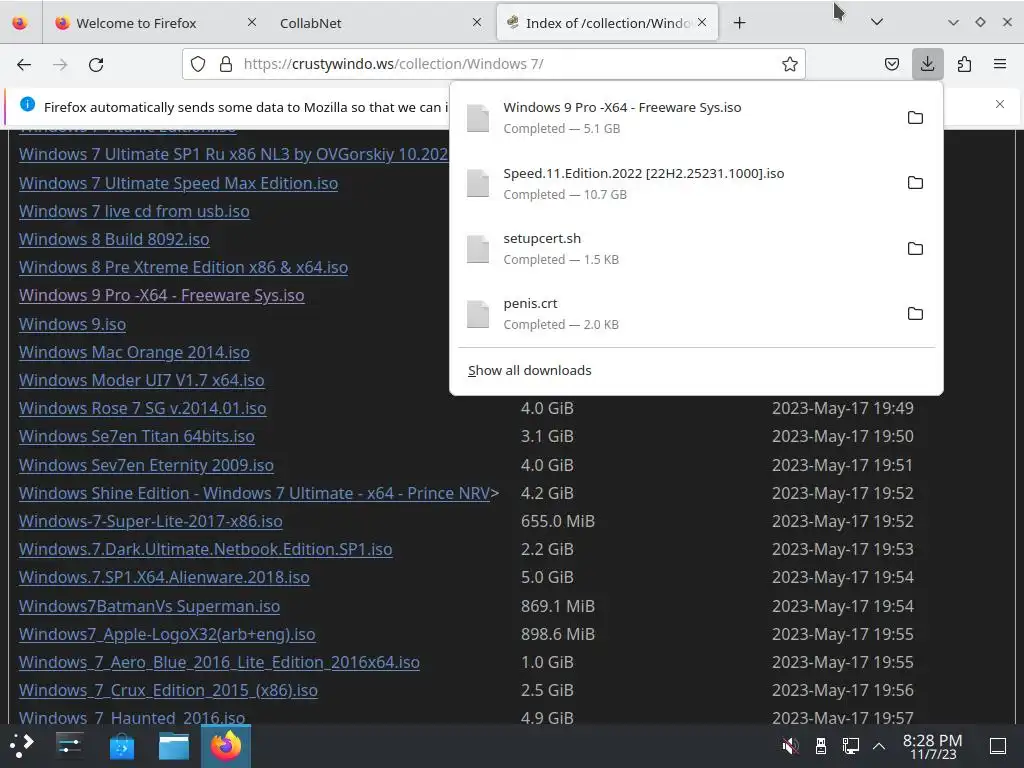Viewport: 1024px width, 768px height.
Task: Open the tracking protection shield icon
Action: click(x=198, y=64)
